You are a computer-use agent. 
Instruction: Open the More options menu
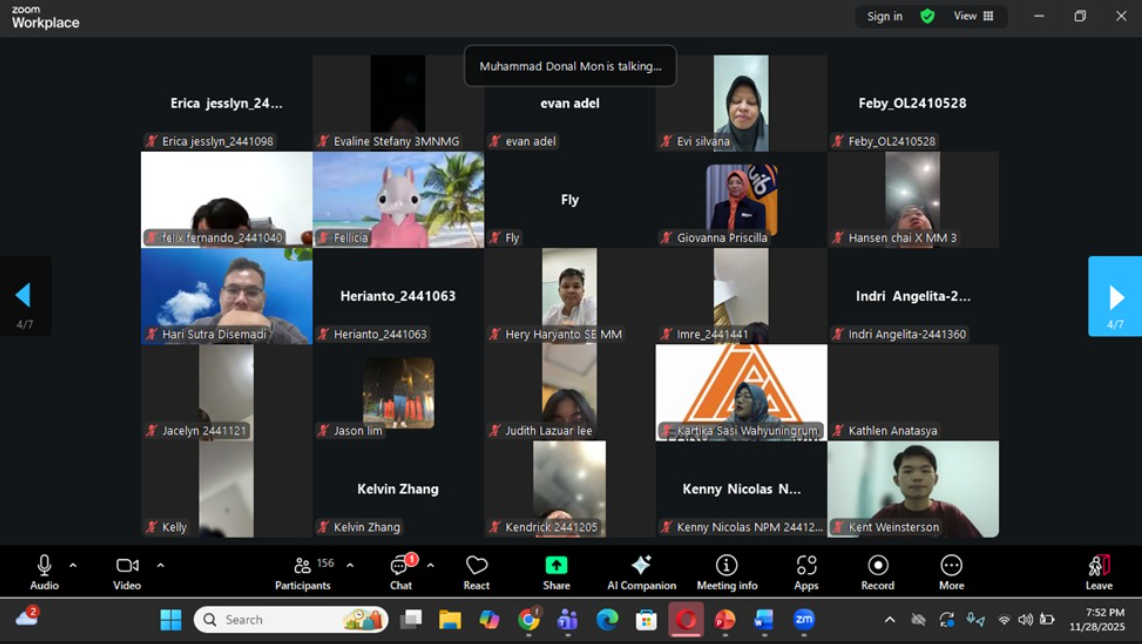point(951,571)
